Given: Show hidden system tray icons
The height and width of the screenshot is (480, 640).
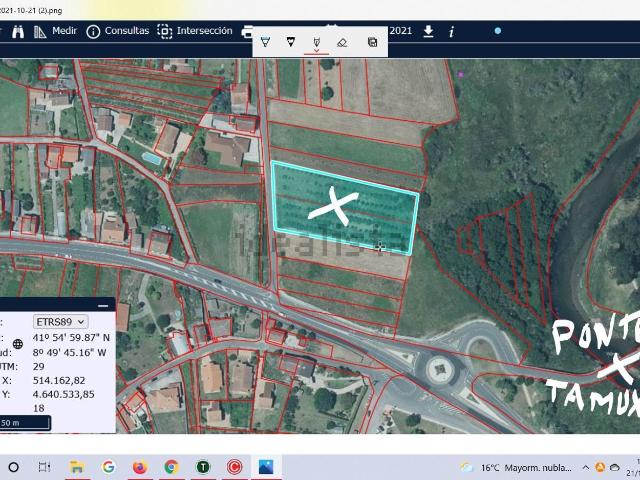Looking at the screenshot, I should (587, 467).
